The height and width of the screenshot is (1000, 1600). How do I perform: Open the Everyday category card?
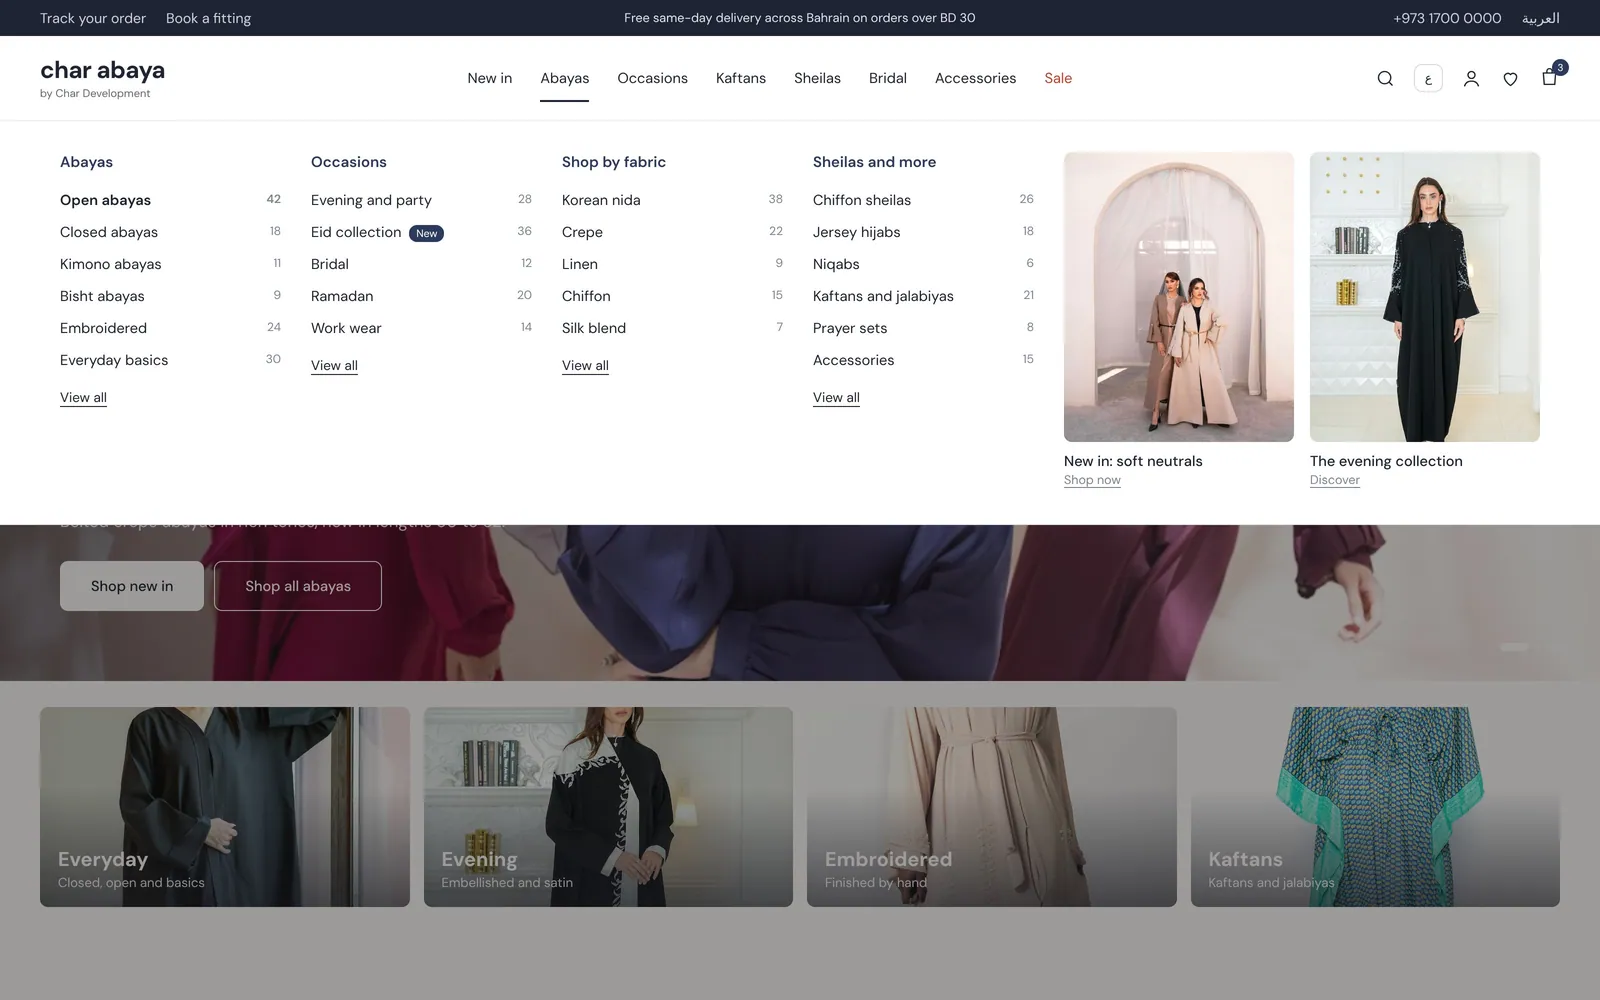pos(225,807)
